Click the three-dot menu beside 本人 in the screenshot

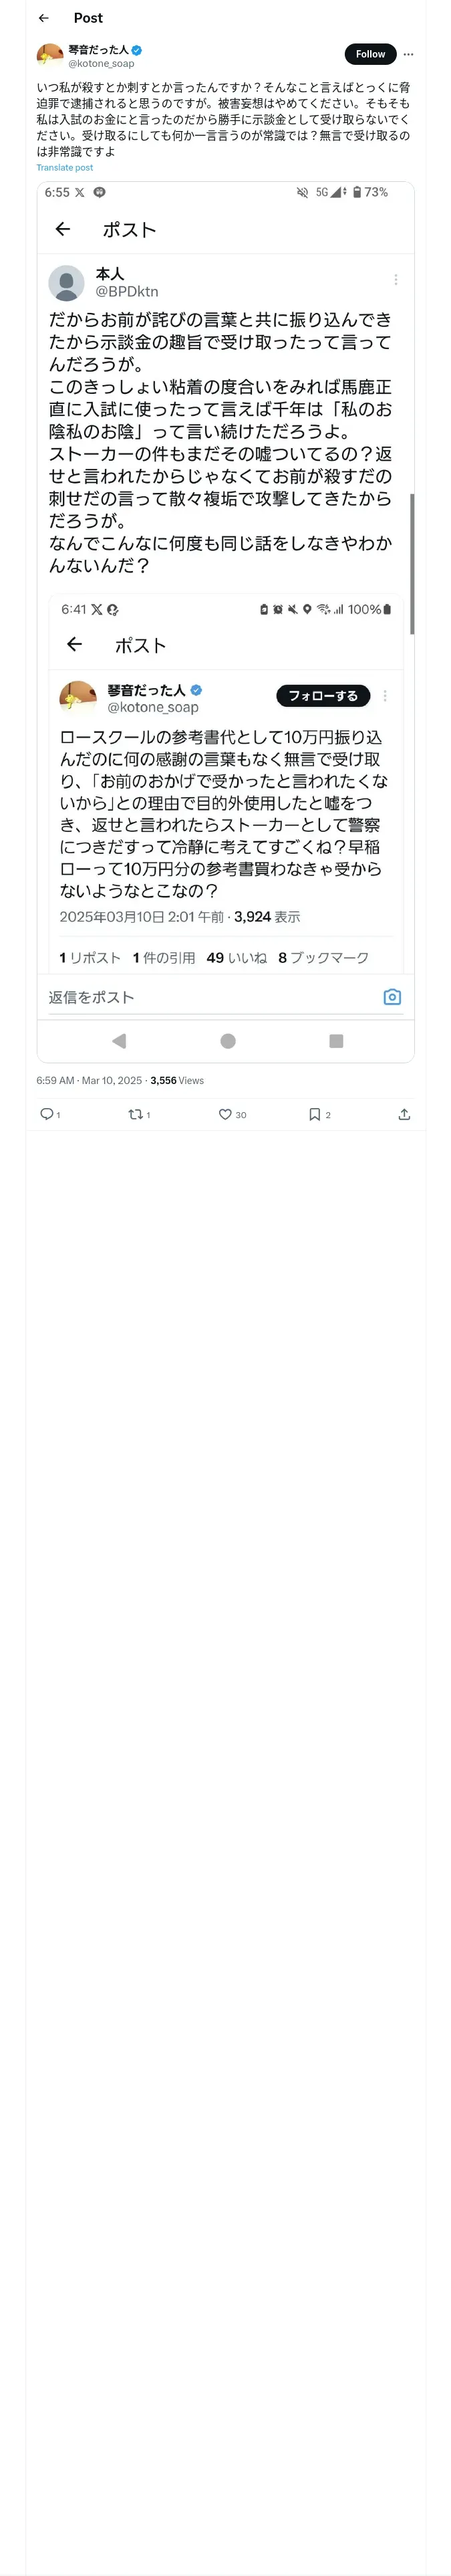click(x=396, y=280)
